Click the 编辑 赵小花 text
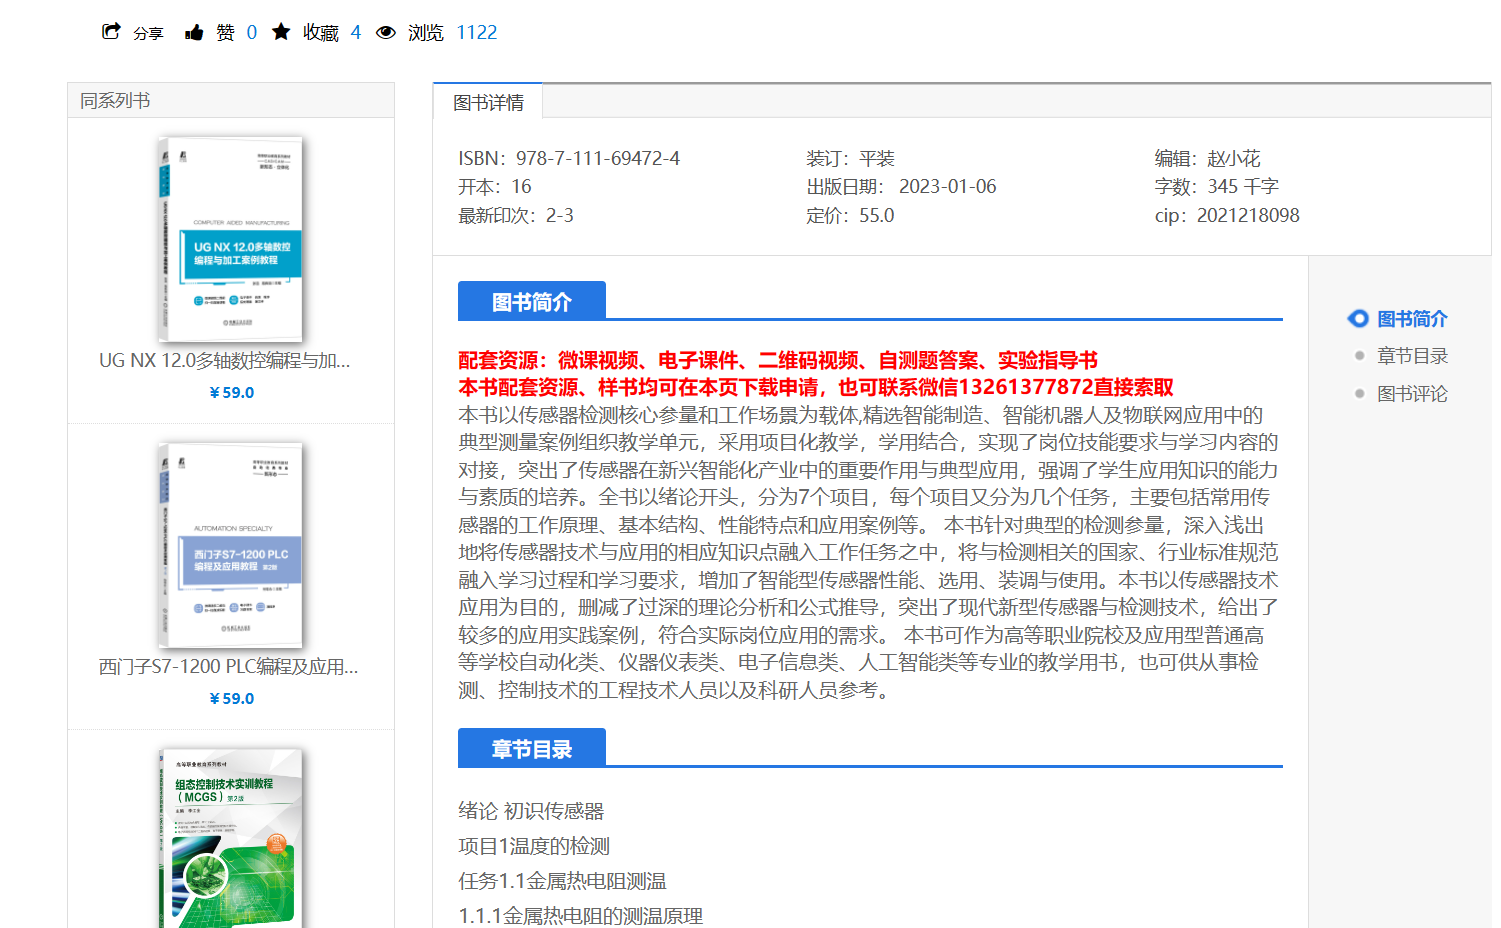The image size is (1501, 928). coord(1207,159)
